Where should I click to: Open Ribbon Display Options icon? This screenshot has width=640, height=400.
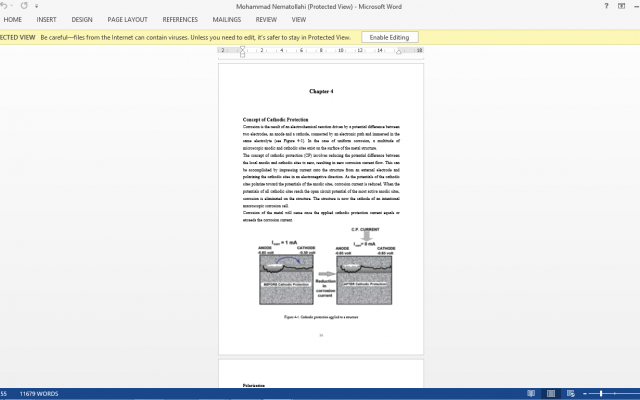point(621,6)
